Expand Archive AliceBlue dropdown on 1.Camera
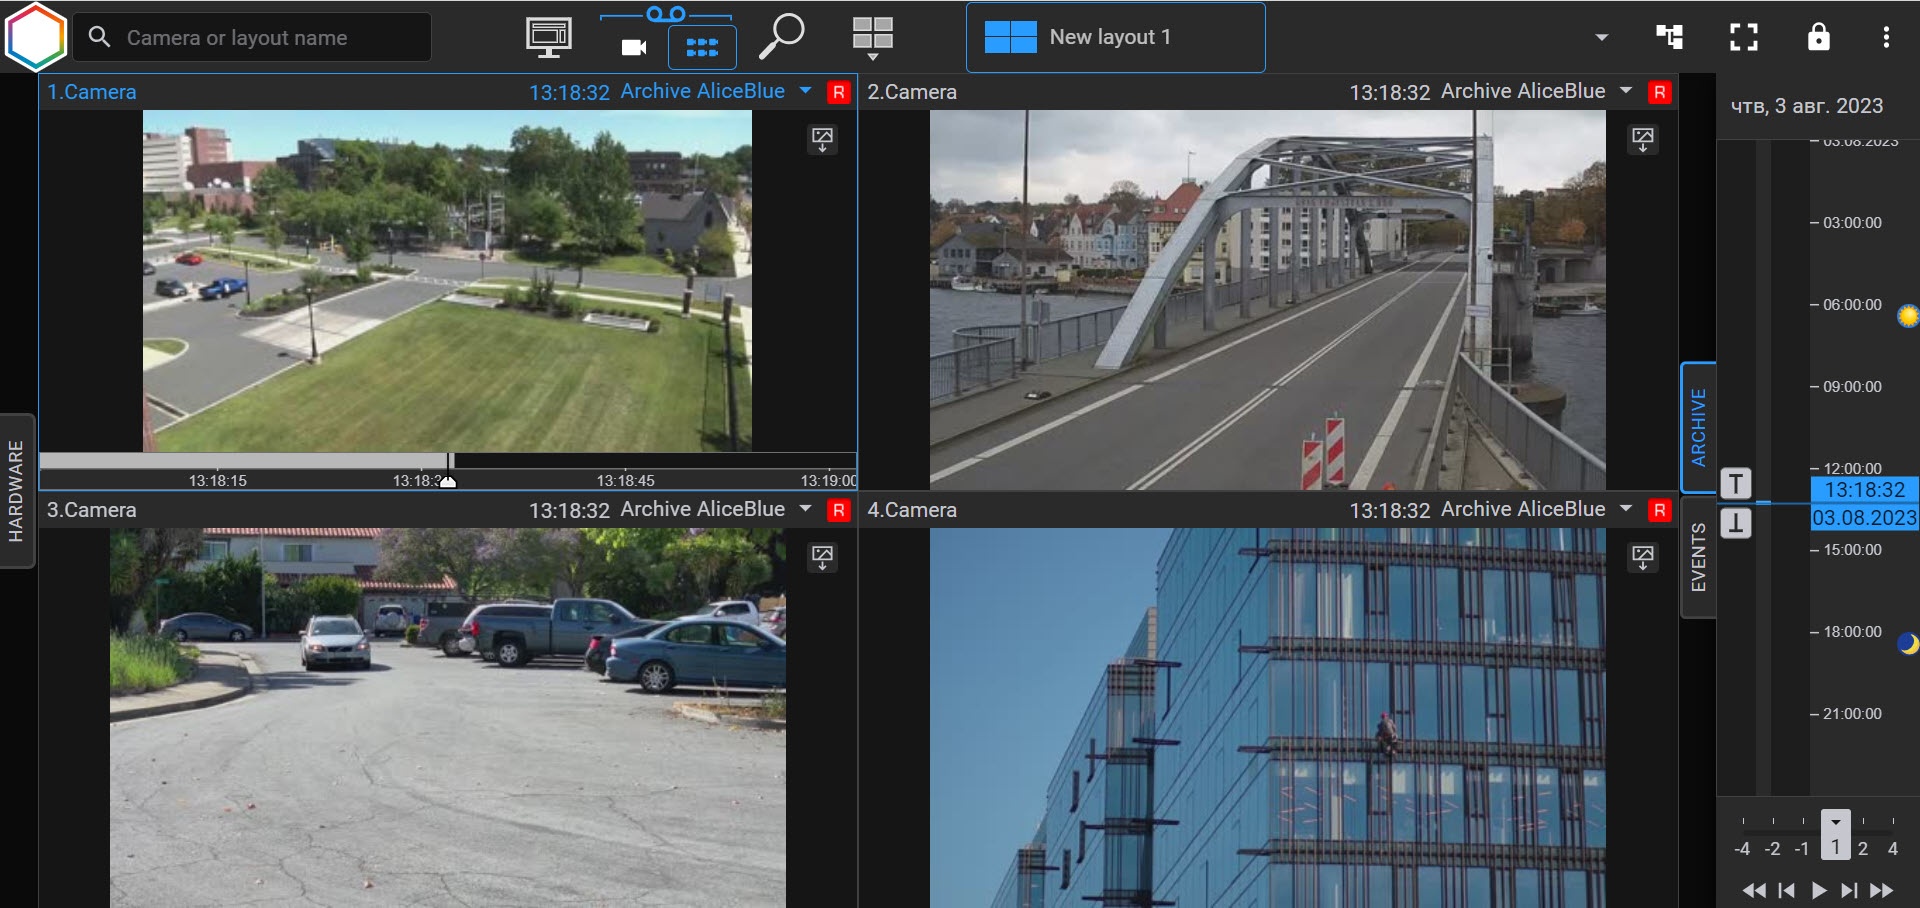This screenshot has height=908, width=1920. pyautogui.click(x=806, y=91)
